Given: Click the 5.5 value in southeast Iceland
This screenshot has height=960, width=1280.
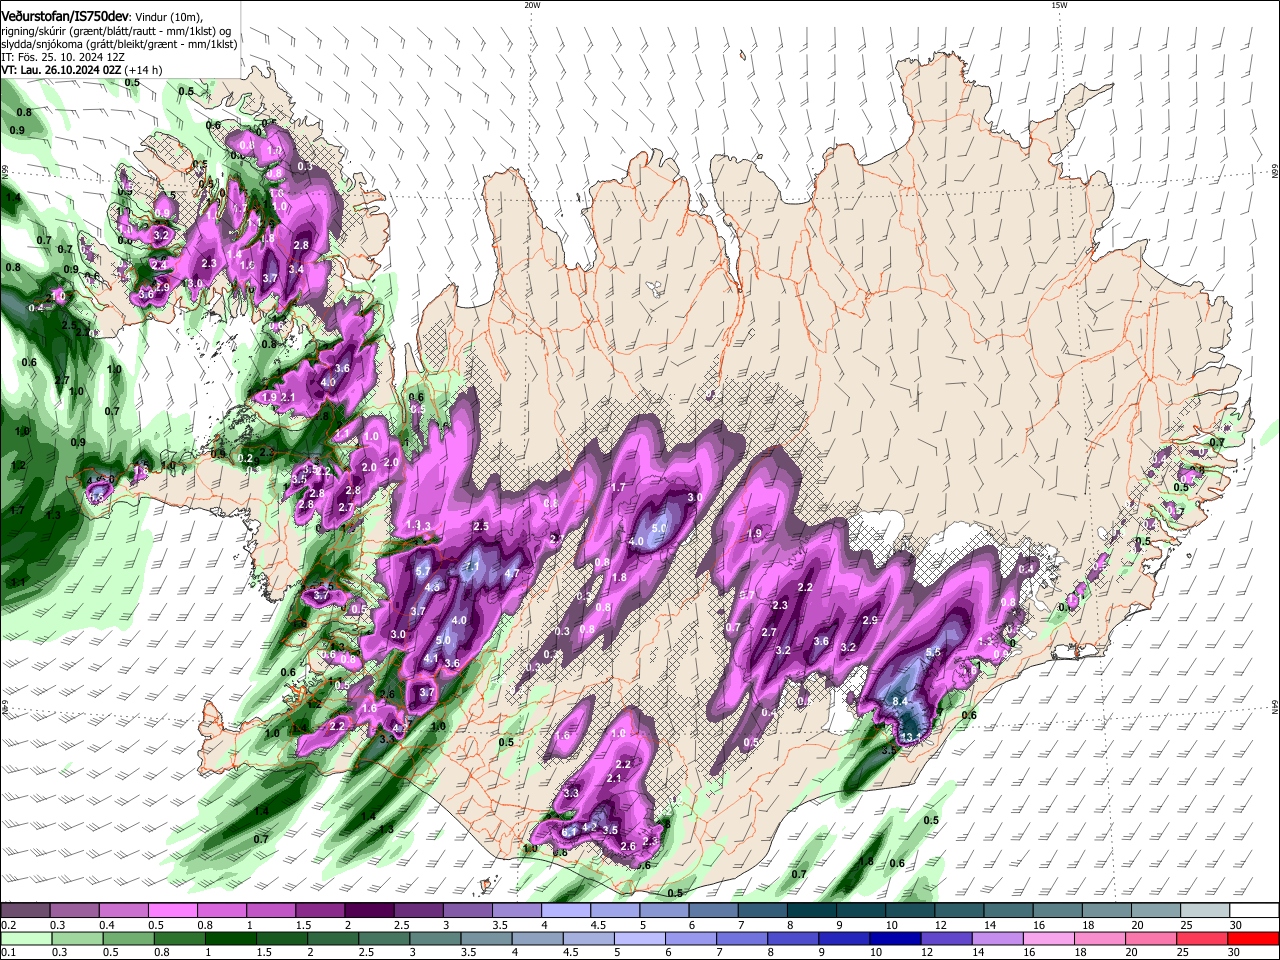Looking at the screenshot, I should point(933,652).
